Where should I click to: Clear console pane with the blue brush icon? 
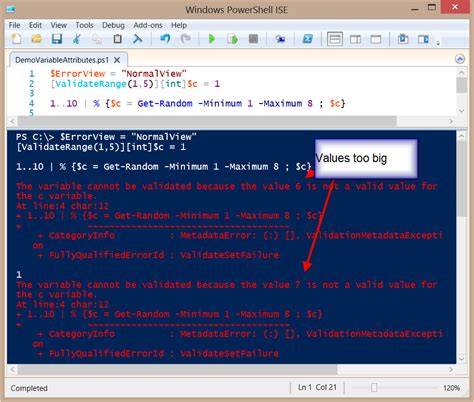(137, 39)
